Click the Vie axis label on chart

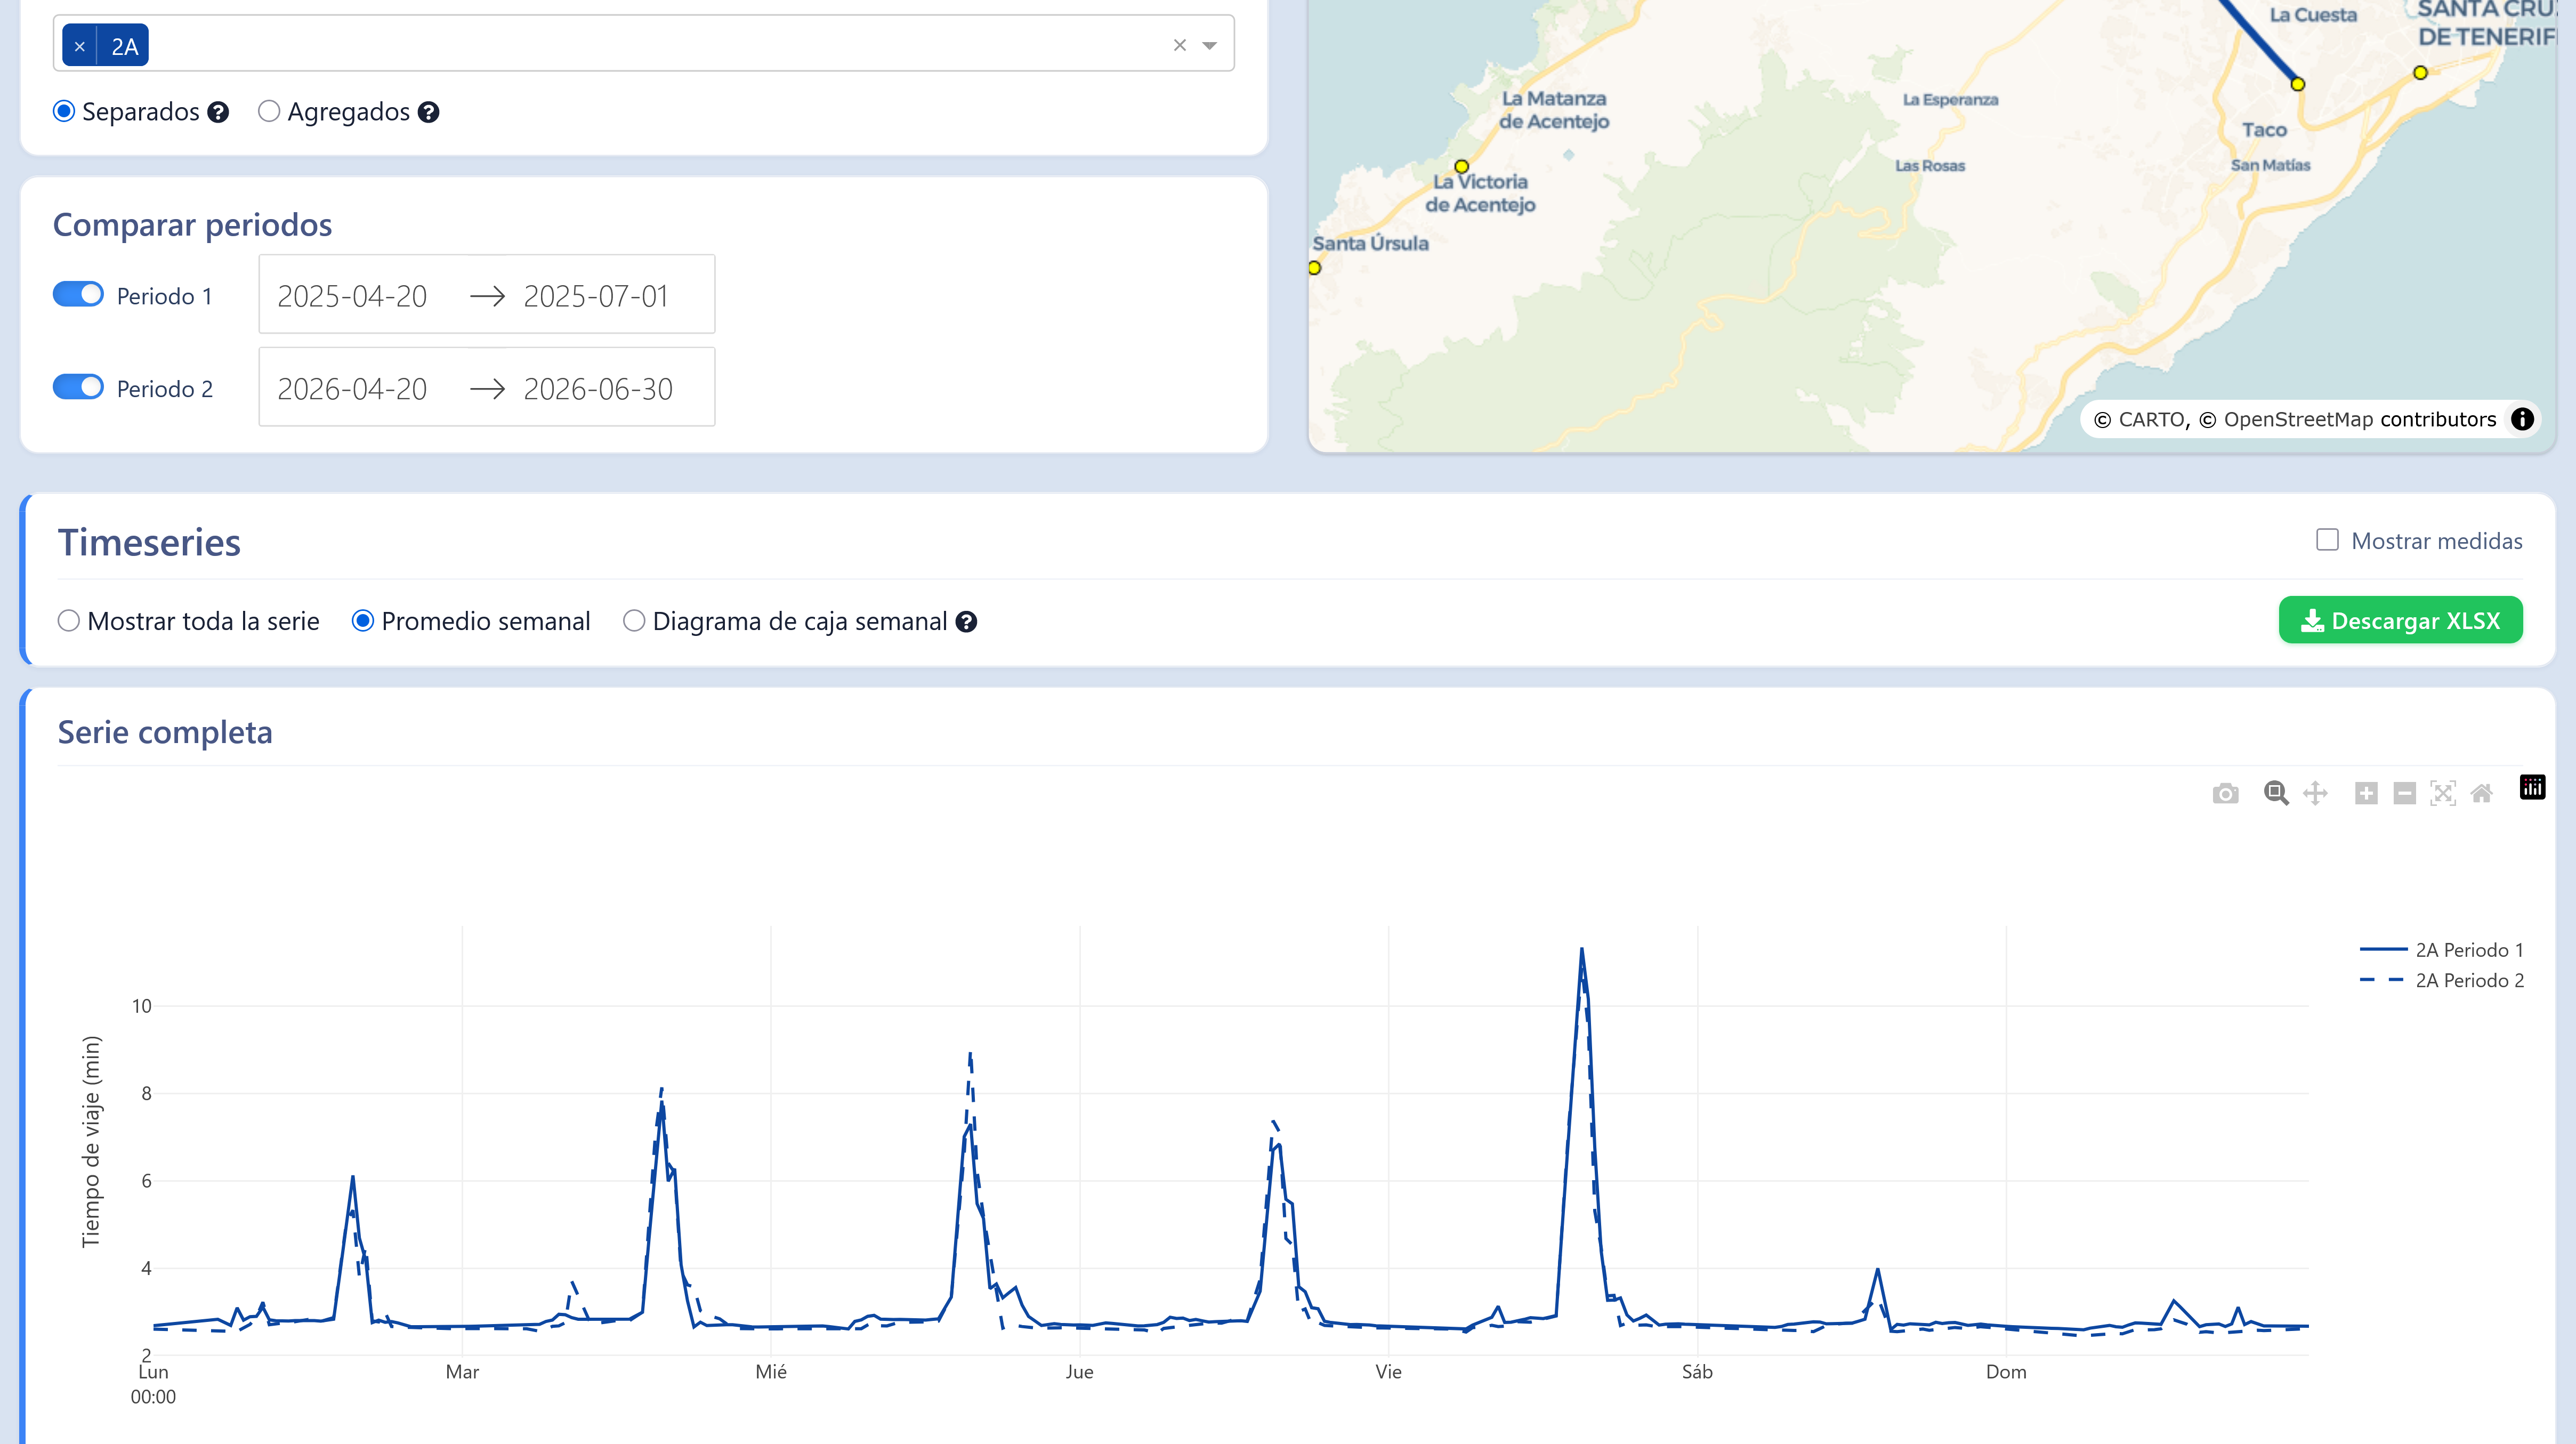[x=1388, y=1372]
